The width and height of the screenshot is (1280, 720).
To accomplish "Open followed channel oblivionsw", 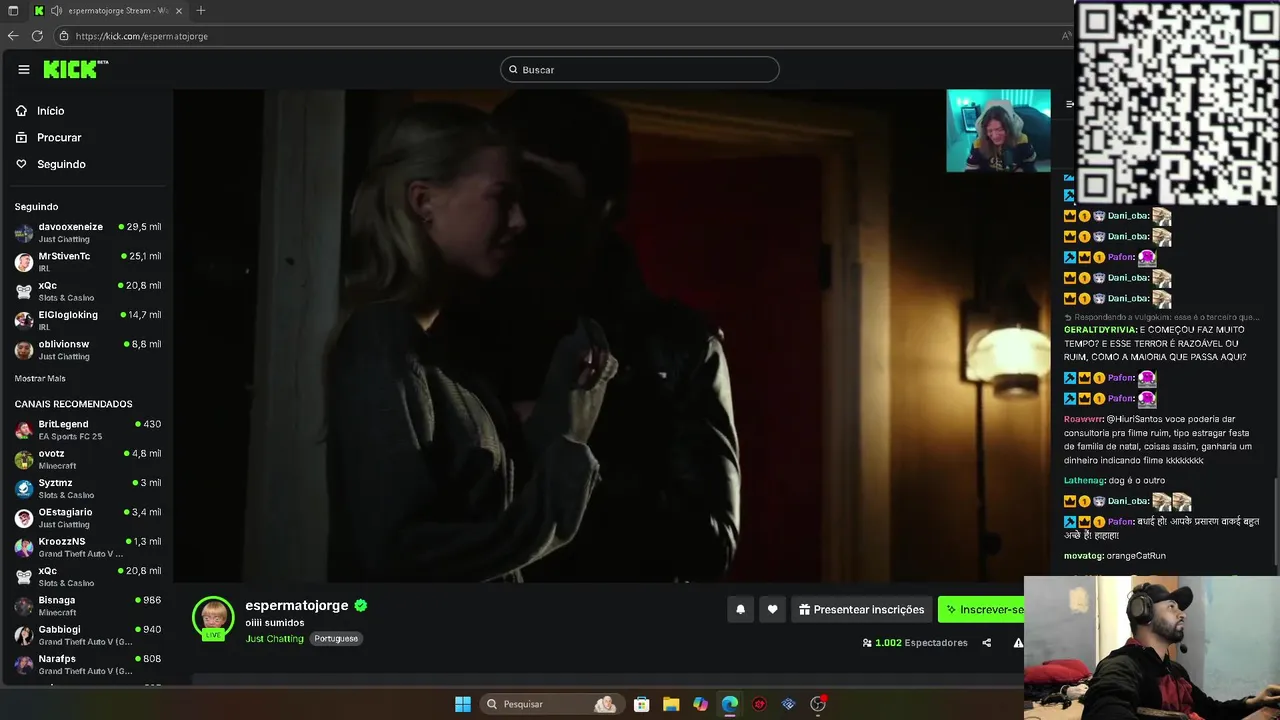I will pyautogui.click(x=88, y=350).
